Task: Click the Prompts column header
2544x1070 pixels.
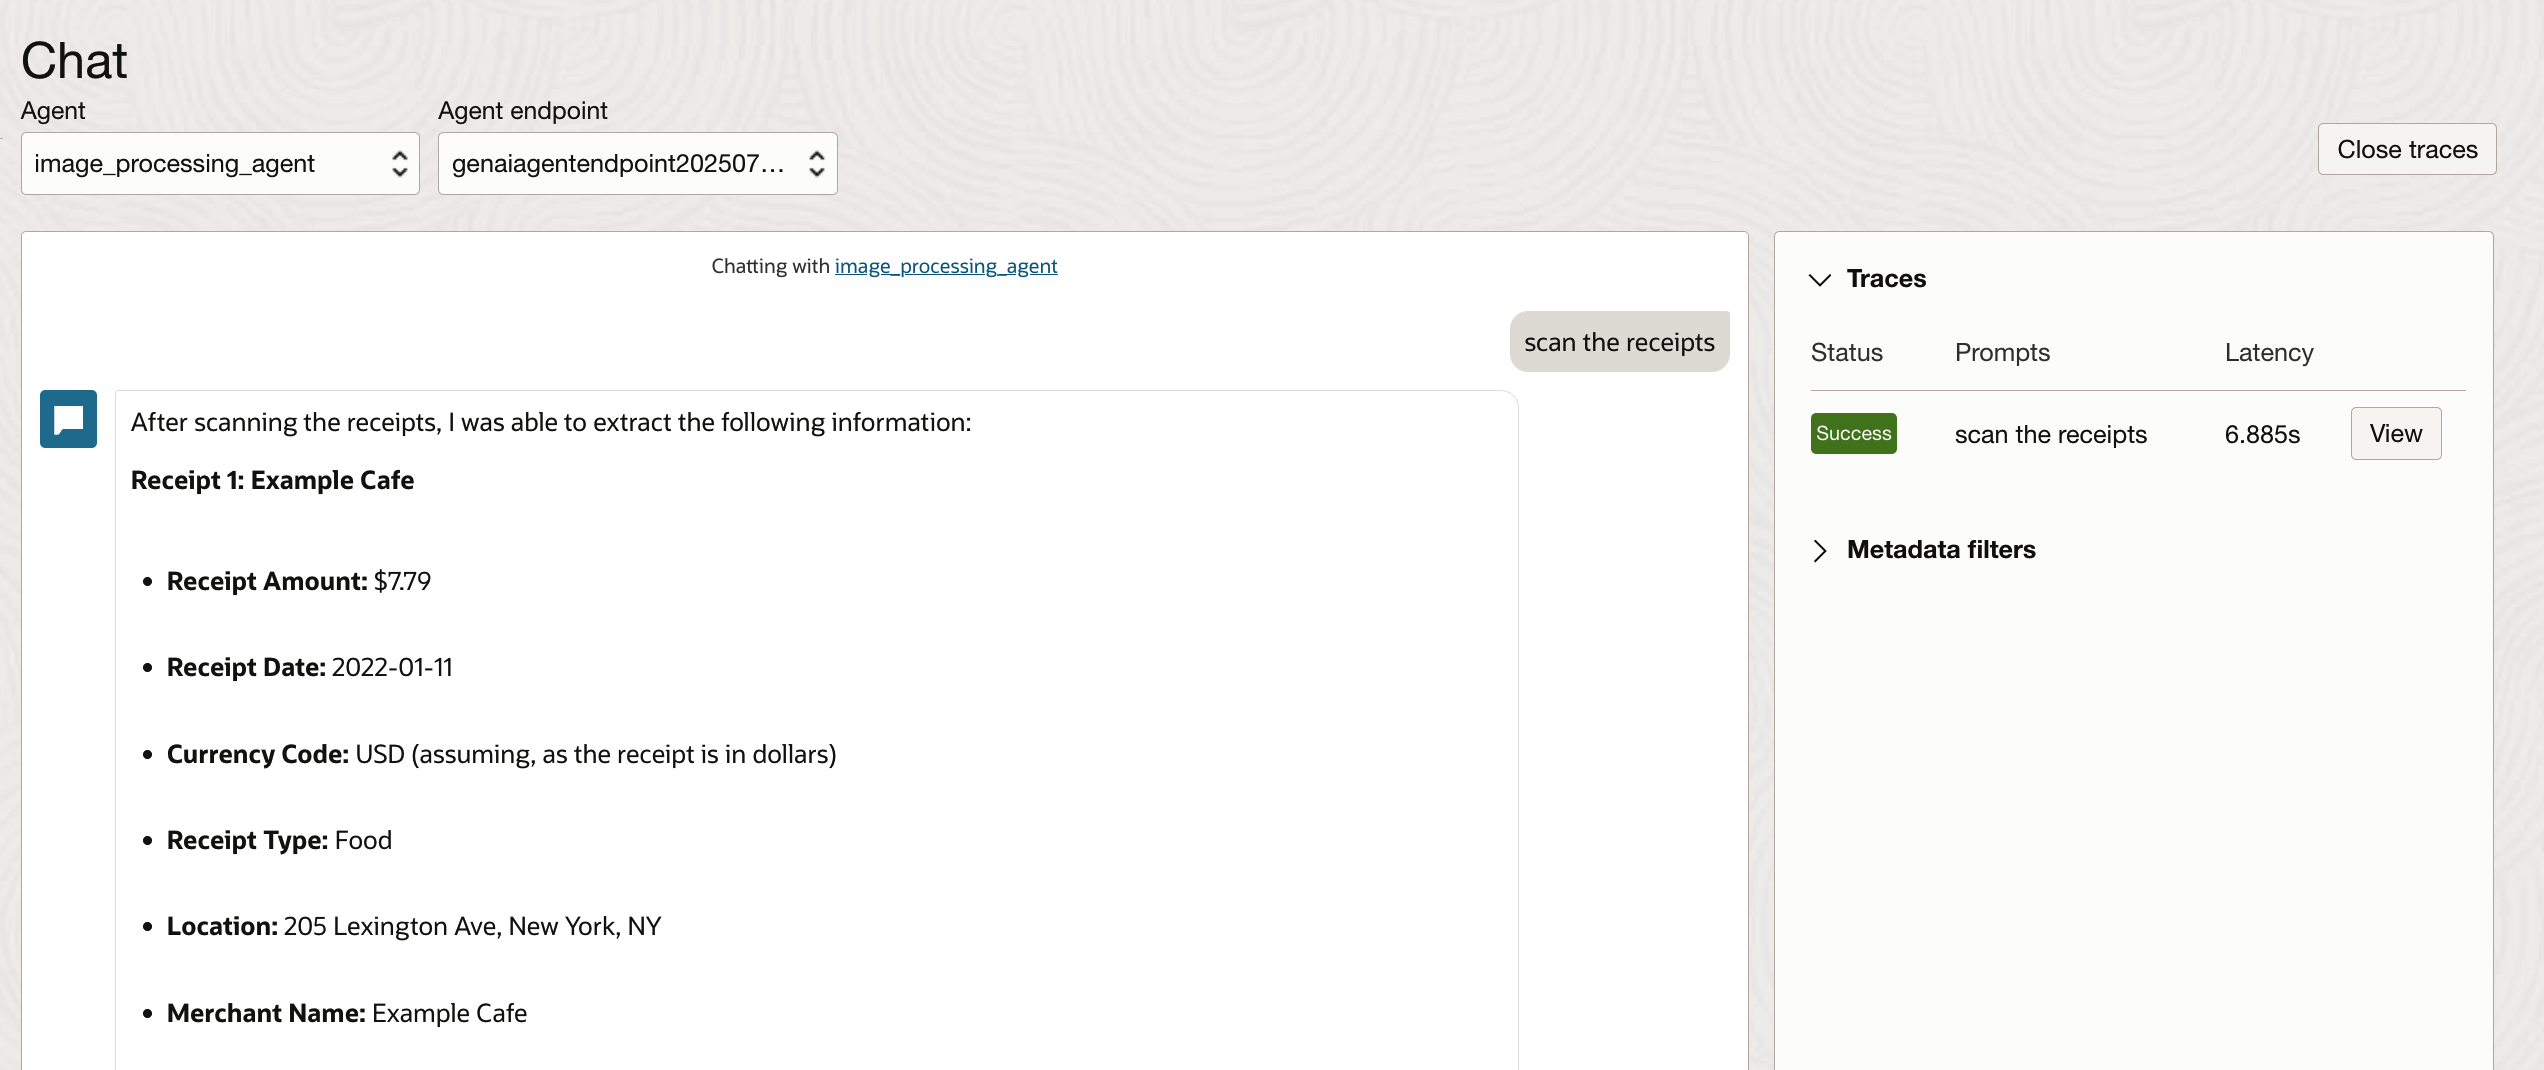Action: pos(2001,352)
